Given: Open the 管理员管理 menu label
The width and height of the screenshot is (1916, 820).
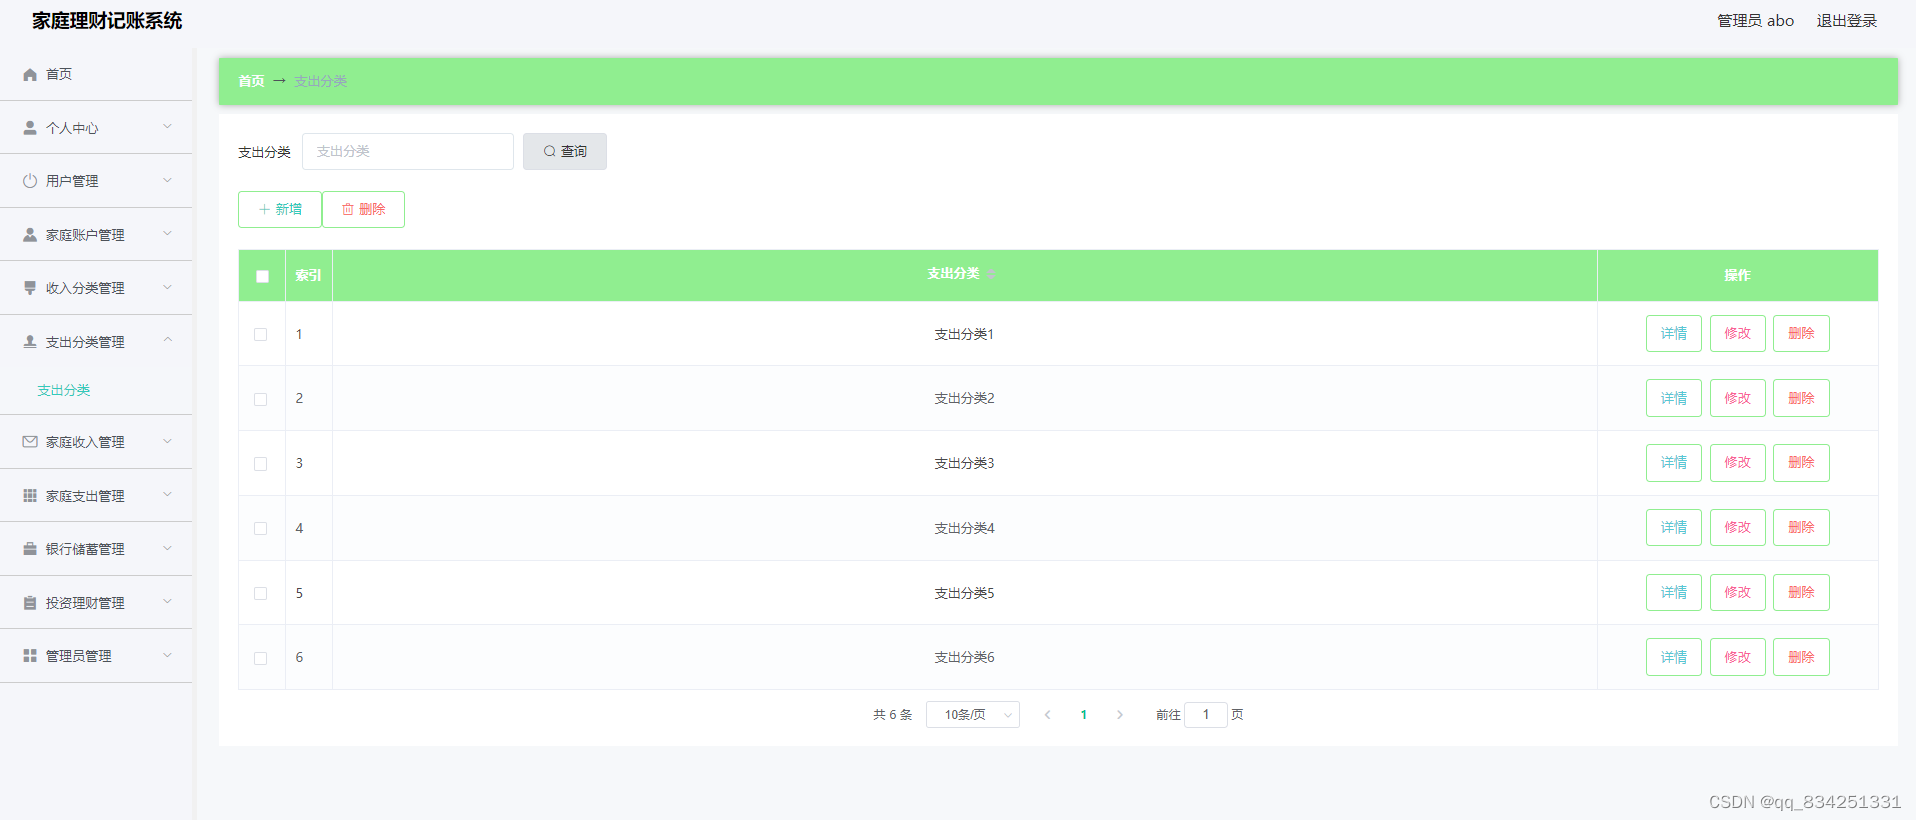Looking at the screenshot, I should tap(78, 656).
